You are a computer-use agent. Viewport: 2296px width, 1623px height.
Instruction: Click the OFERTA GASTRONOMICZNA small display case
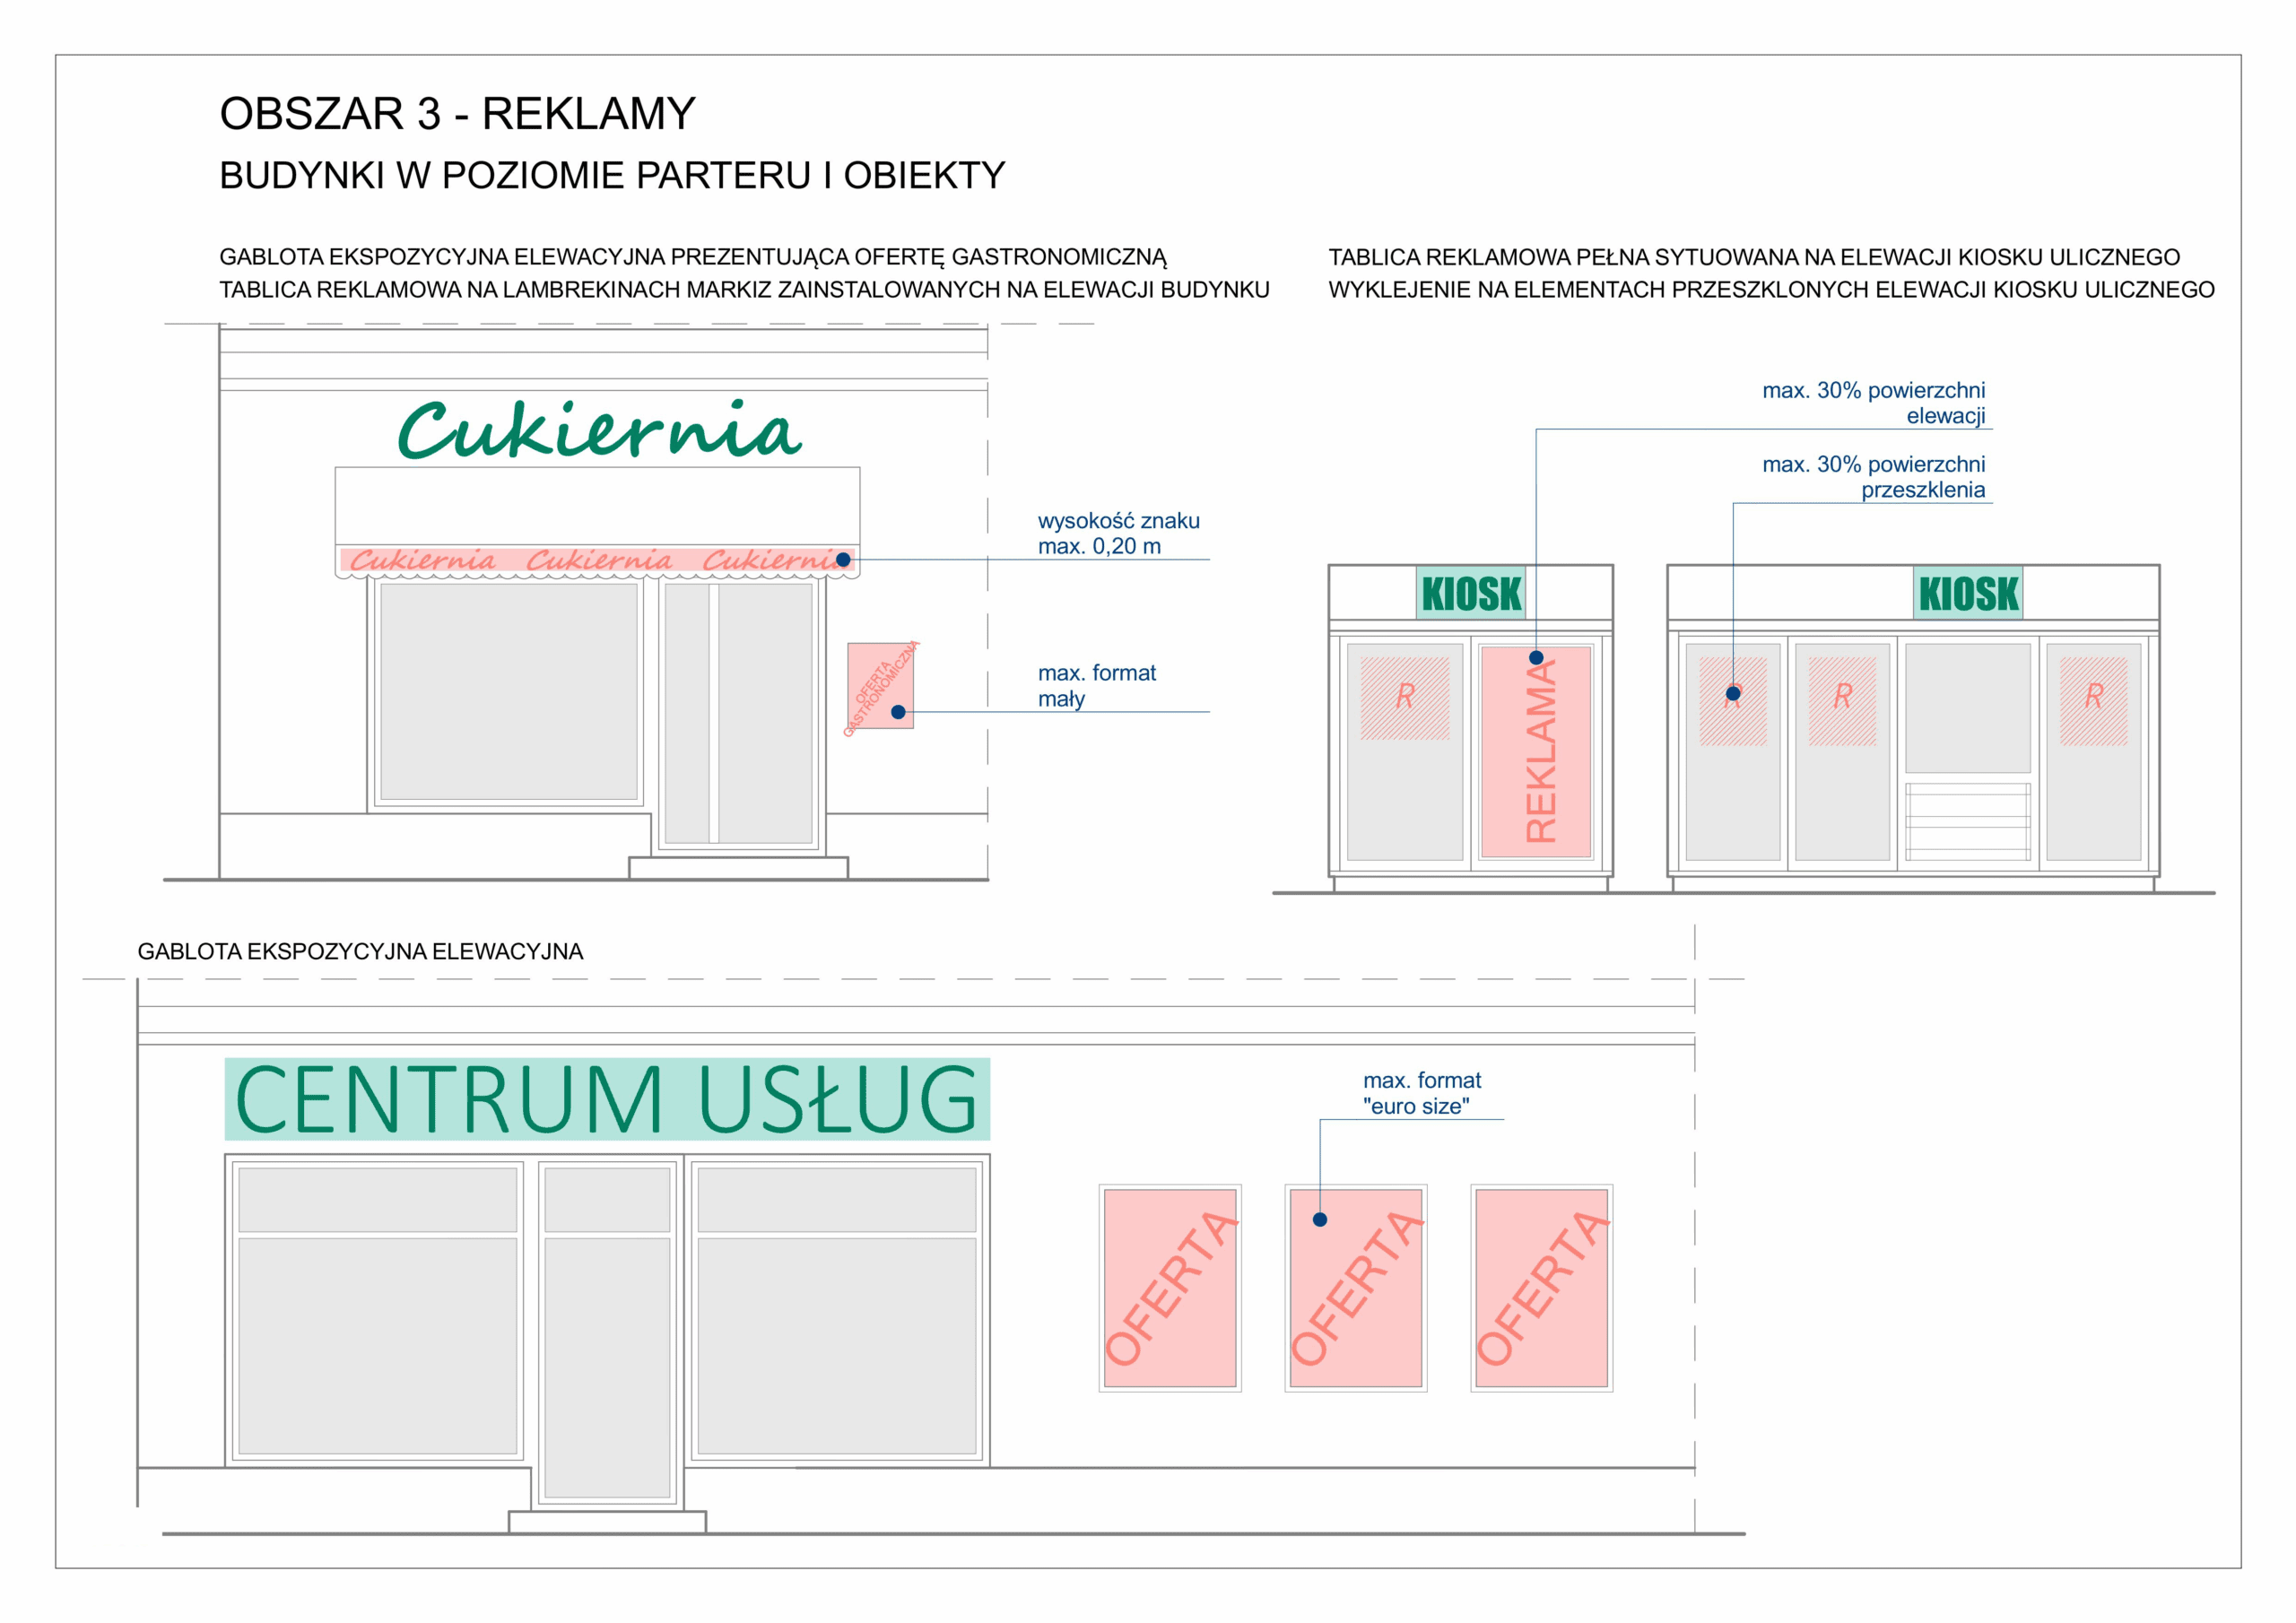(x=880, y=686)
